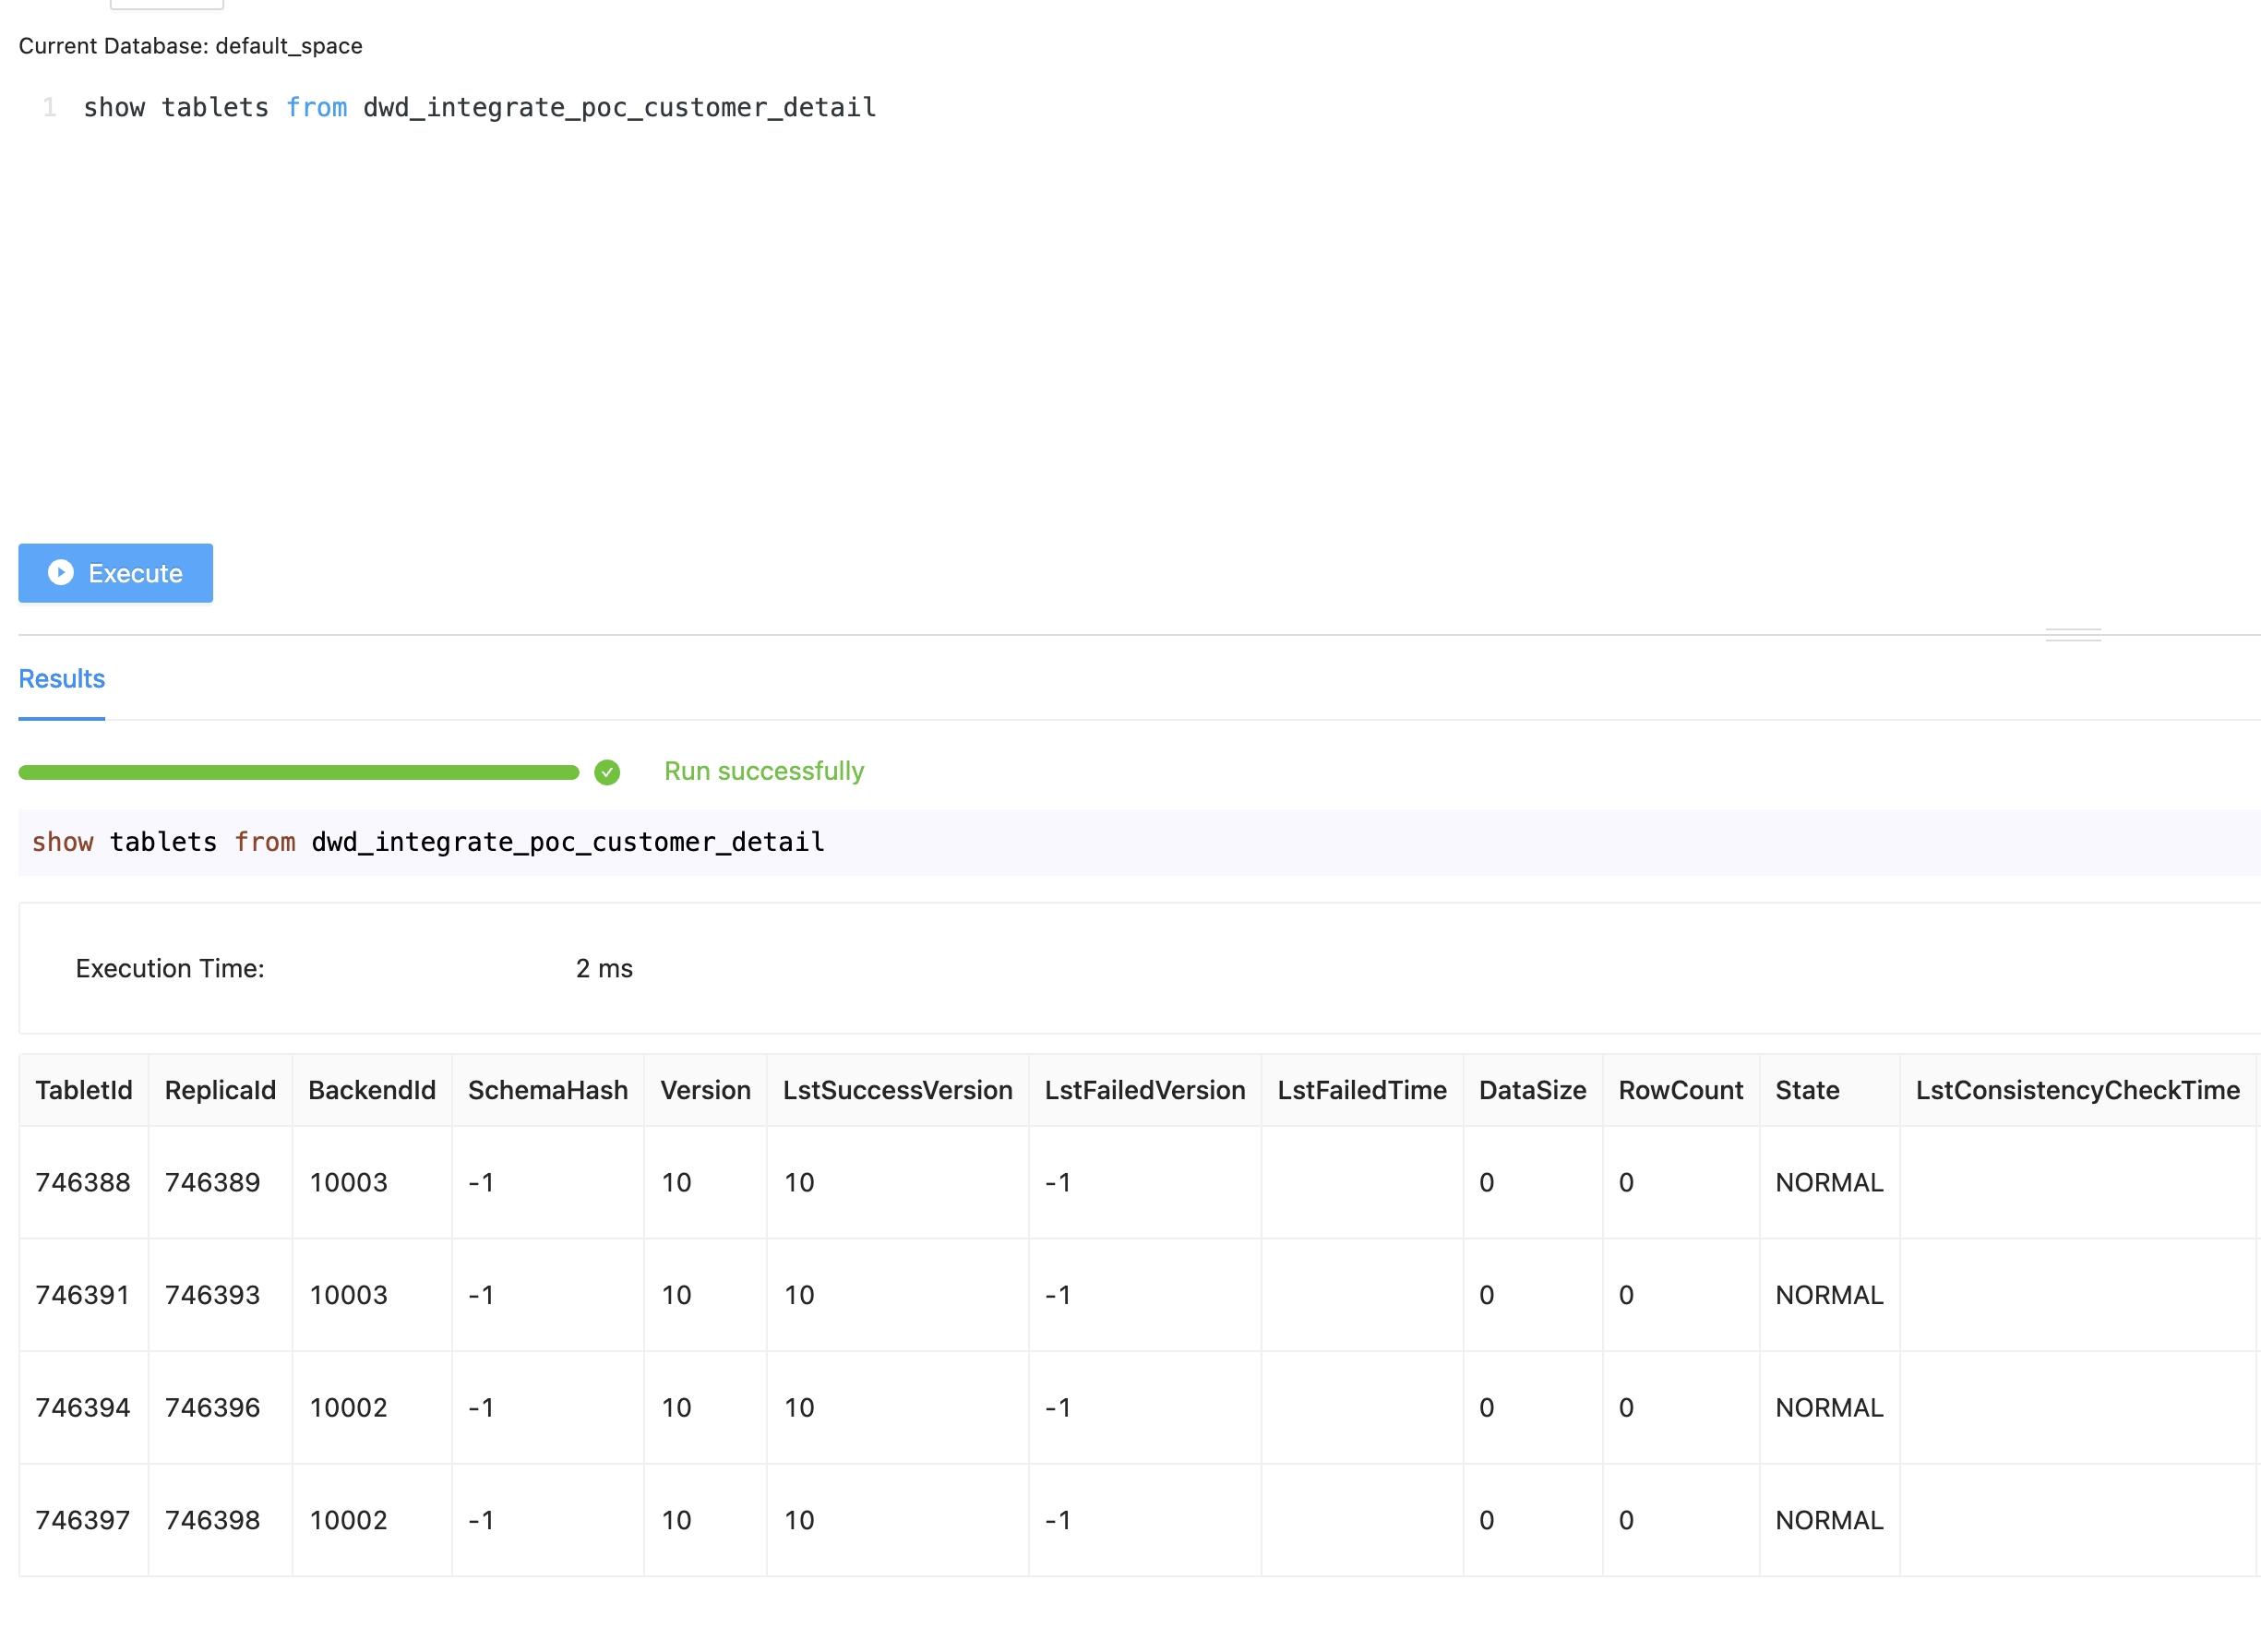Screen dimensions: 2261x1652
Task: Switch to the Results tab
Action: [61, 679]
